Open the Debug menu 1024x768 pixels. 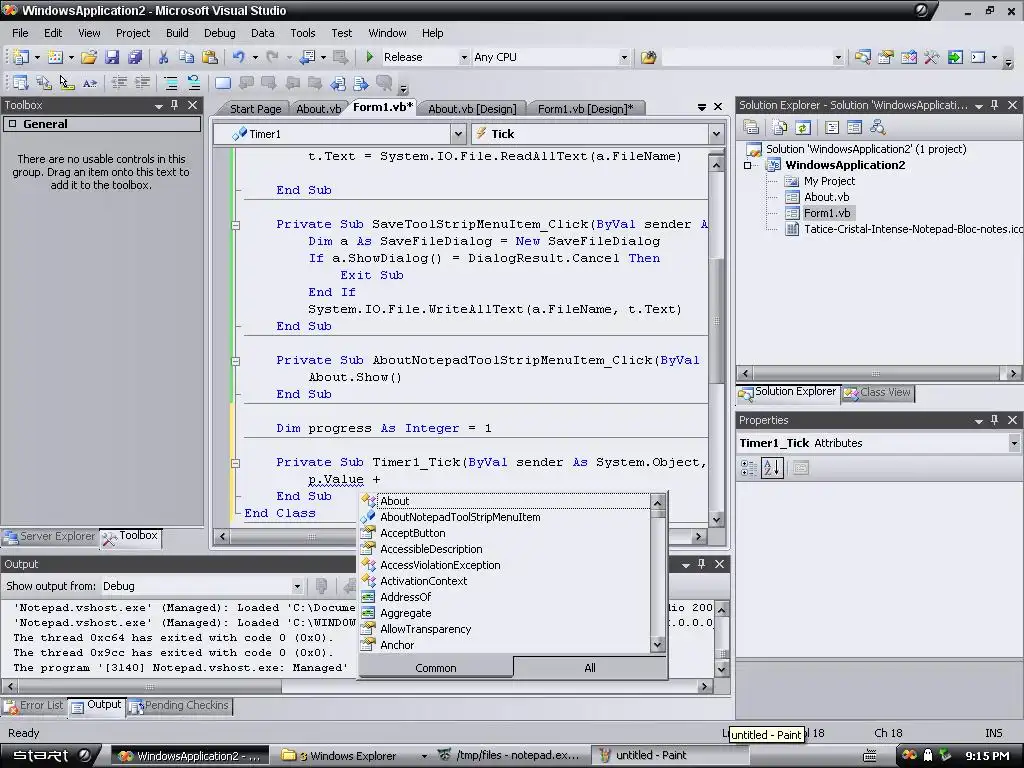(x=219, y=33)
